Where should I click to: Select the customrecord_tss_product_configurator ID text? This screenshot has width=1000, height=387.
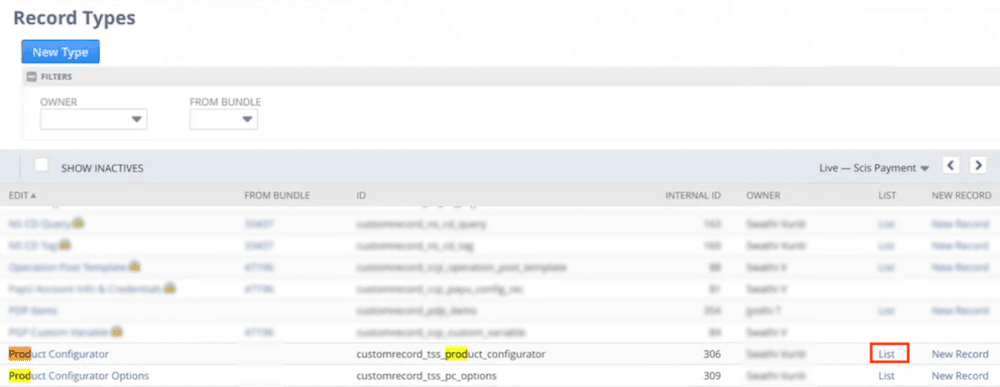click(x=451, y=354)
